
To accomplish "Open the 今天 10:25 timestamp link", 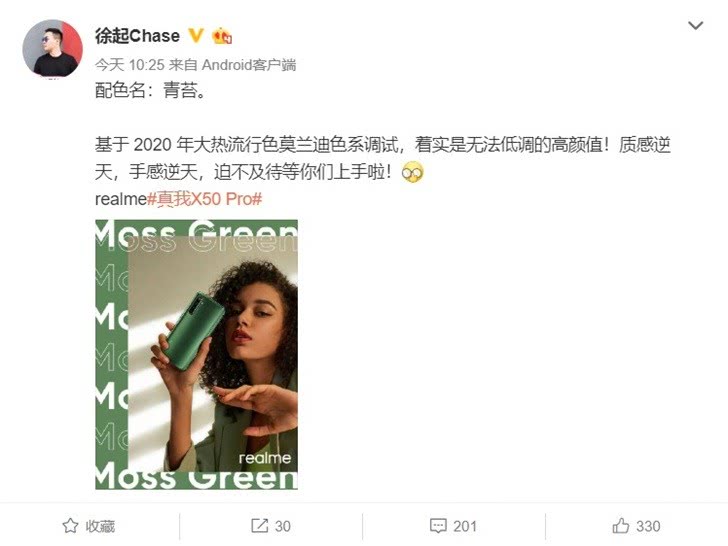I will (130, 65).
